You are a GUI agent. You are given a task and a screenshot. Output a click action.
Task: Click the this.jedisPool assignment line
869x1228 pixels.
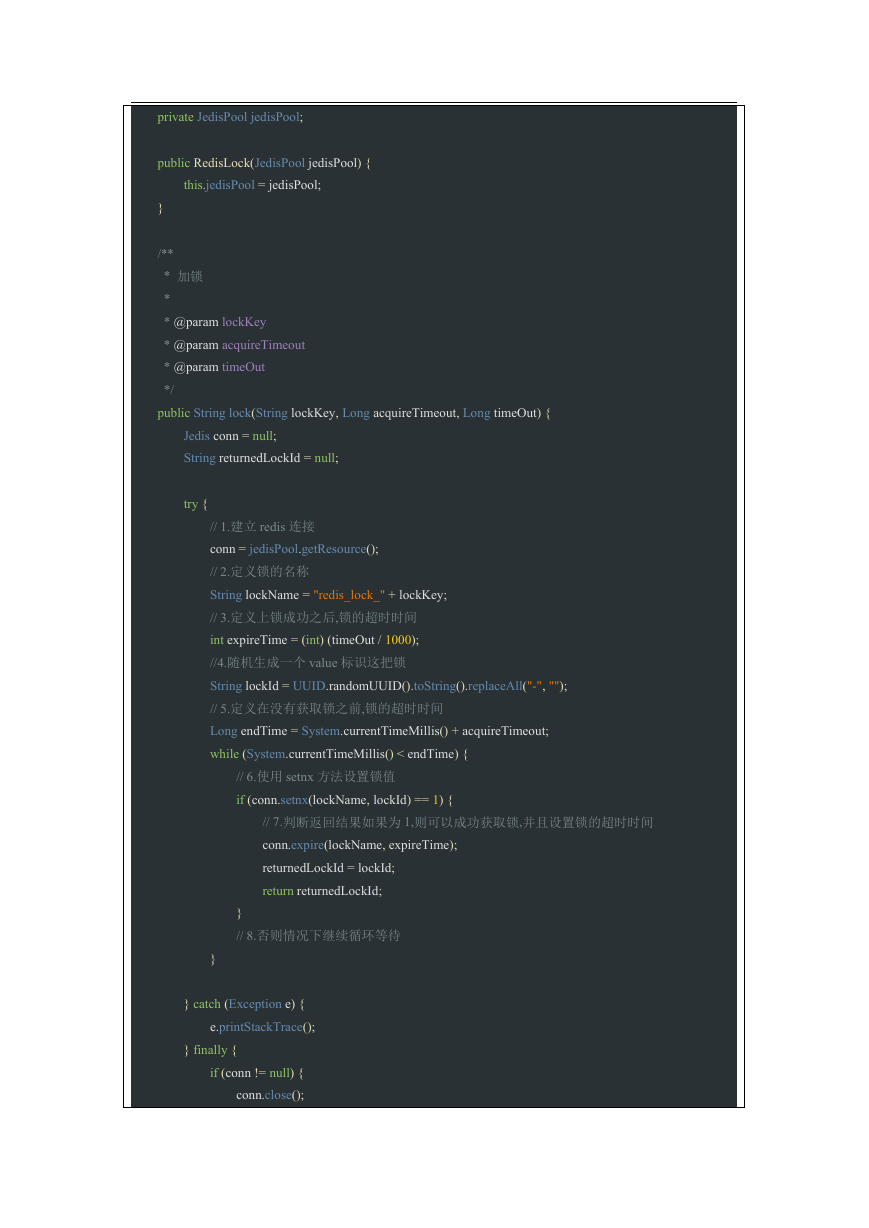(252, 185)
